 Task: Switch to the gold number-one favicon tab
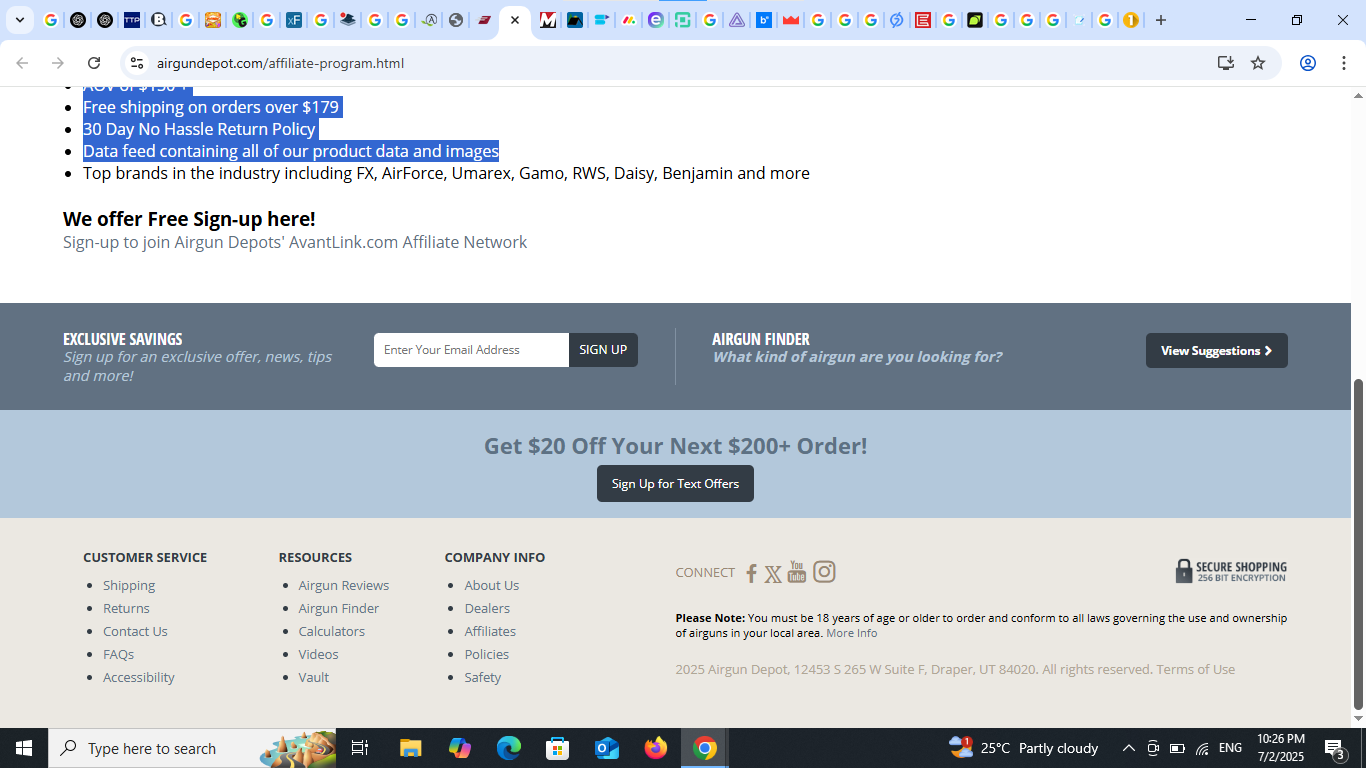tap(1131, 20)
